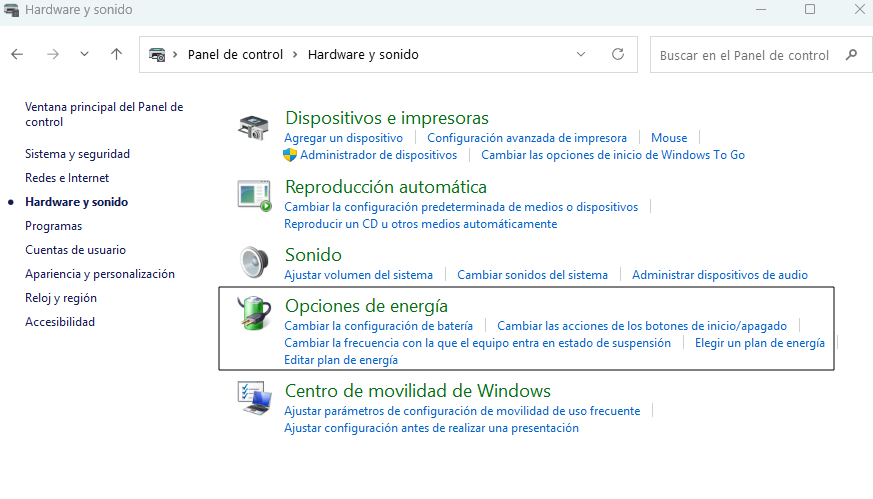
Task: Click the search magnifier icon
Action: 851,55
